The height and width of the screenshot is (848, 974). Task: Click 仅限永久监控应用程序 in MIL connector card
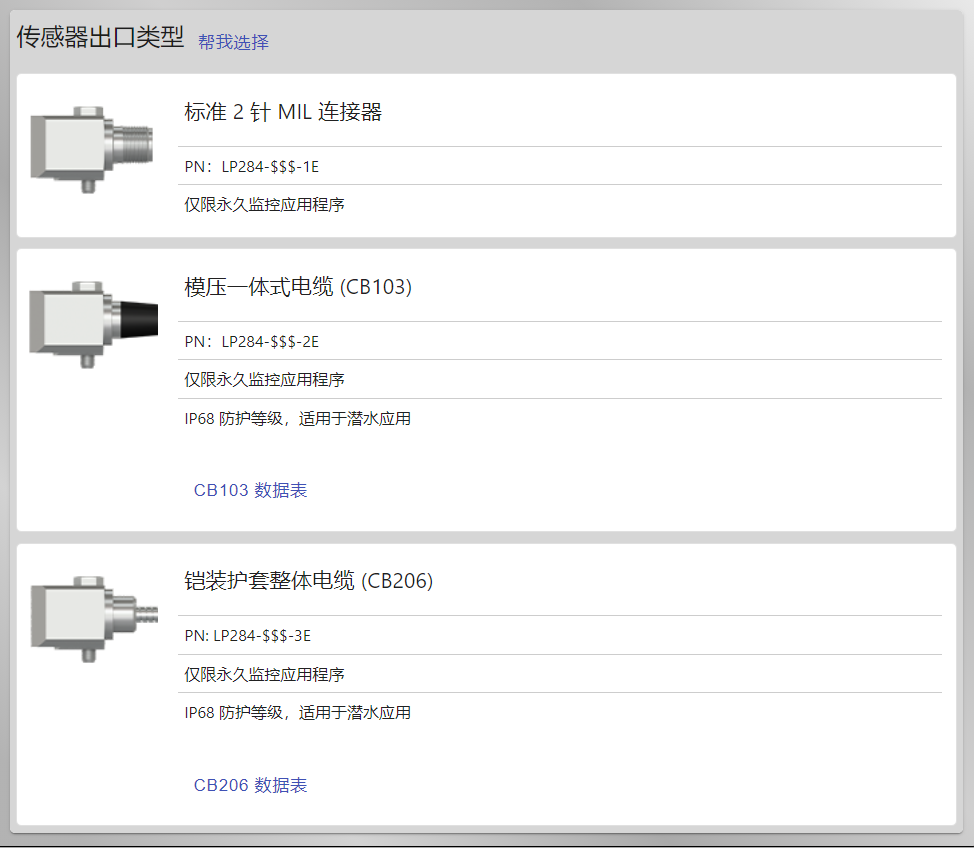[x=264, y=204]
